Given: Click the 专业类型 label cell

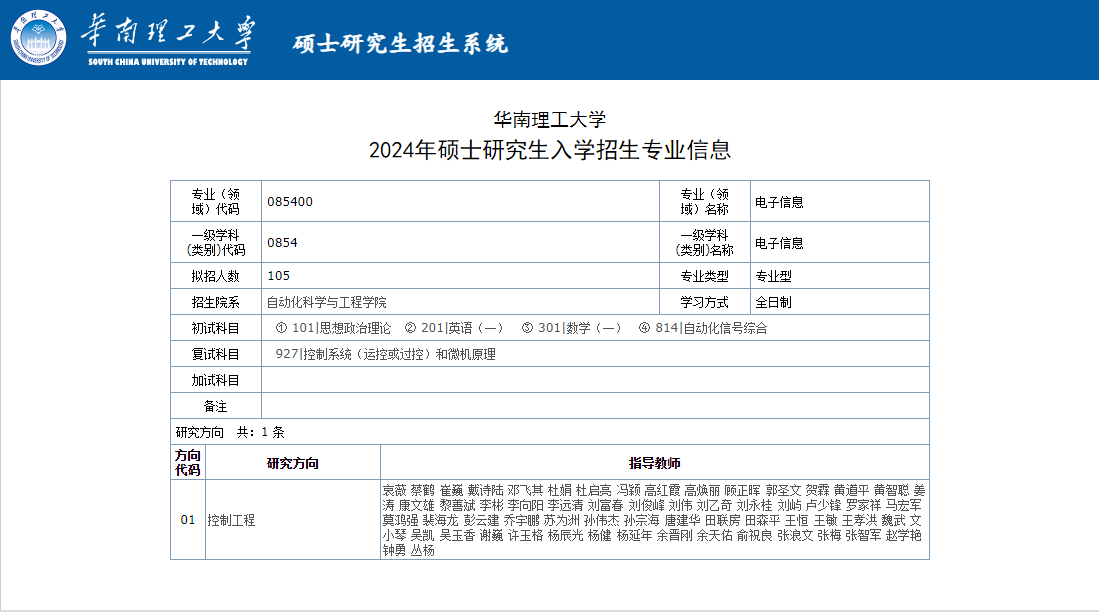Looking at the screenshot, I should pyautogui.click(x=704, y=276).
